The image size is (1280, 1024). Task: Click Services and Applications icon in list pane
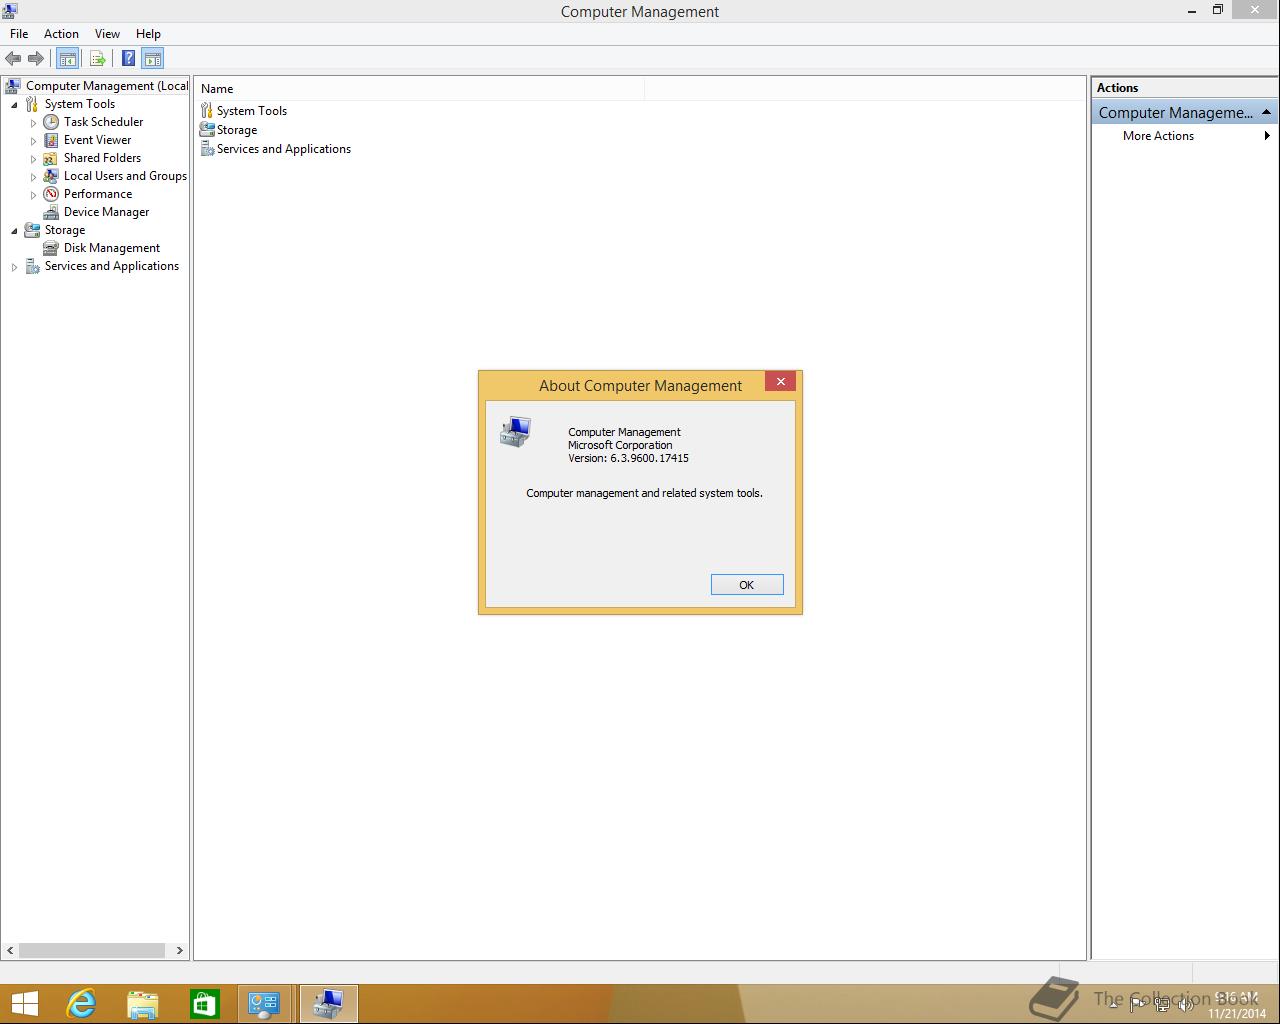[x=207, y=149]
